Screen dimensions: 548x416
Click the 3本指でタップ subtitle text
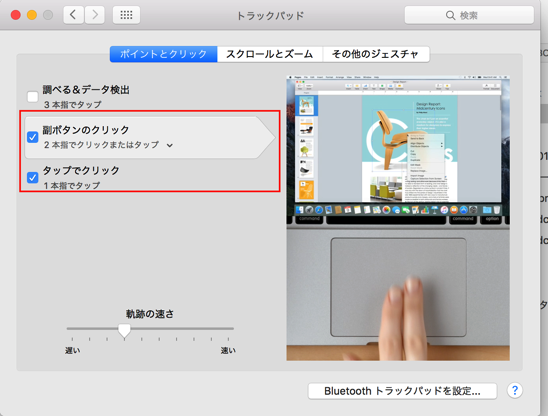click(73, 105)
